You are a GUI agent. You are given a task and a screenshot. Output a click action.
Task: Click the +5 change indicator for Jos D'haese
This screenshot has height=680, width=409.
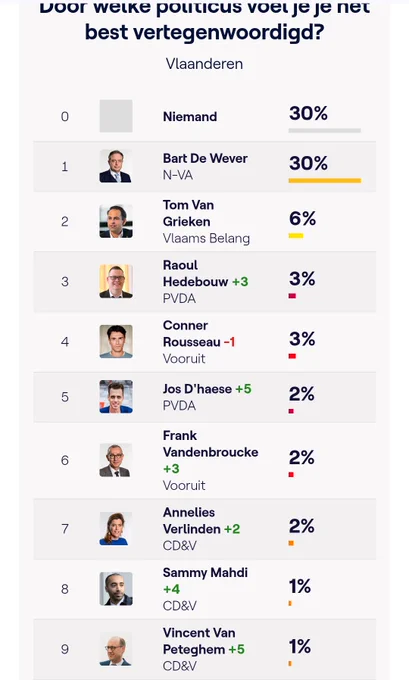(243, 389)
